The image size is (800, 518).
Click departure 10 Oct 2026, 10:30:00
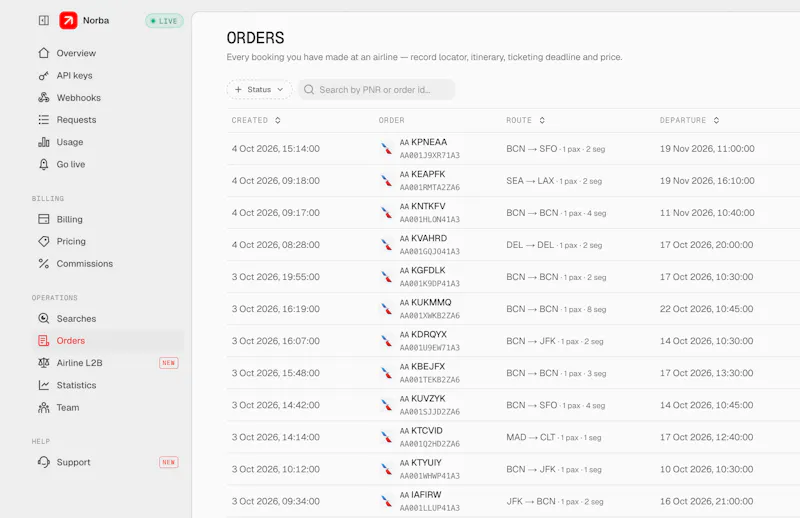click(x=706, y=469)
